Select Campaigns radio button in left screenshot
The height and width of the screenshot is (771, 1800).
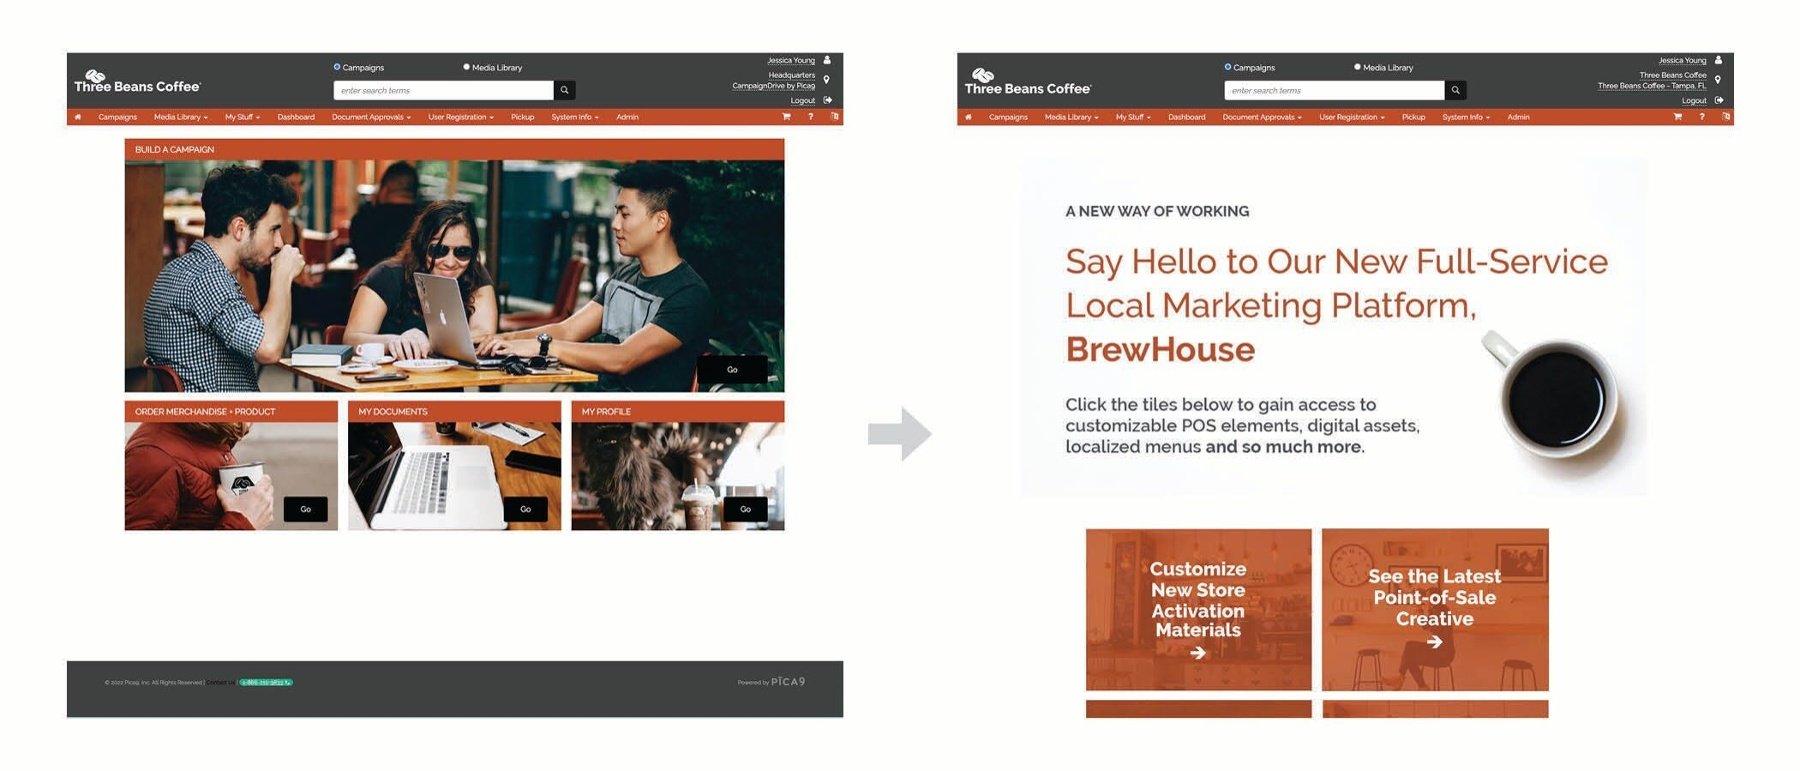337,67
